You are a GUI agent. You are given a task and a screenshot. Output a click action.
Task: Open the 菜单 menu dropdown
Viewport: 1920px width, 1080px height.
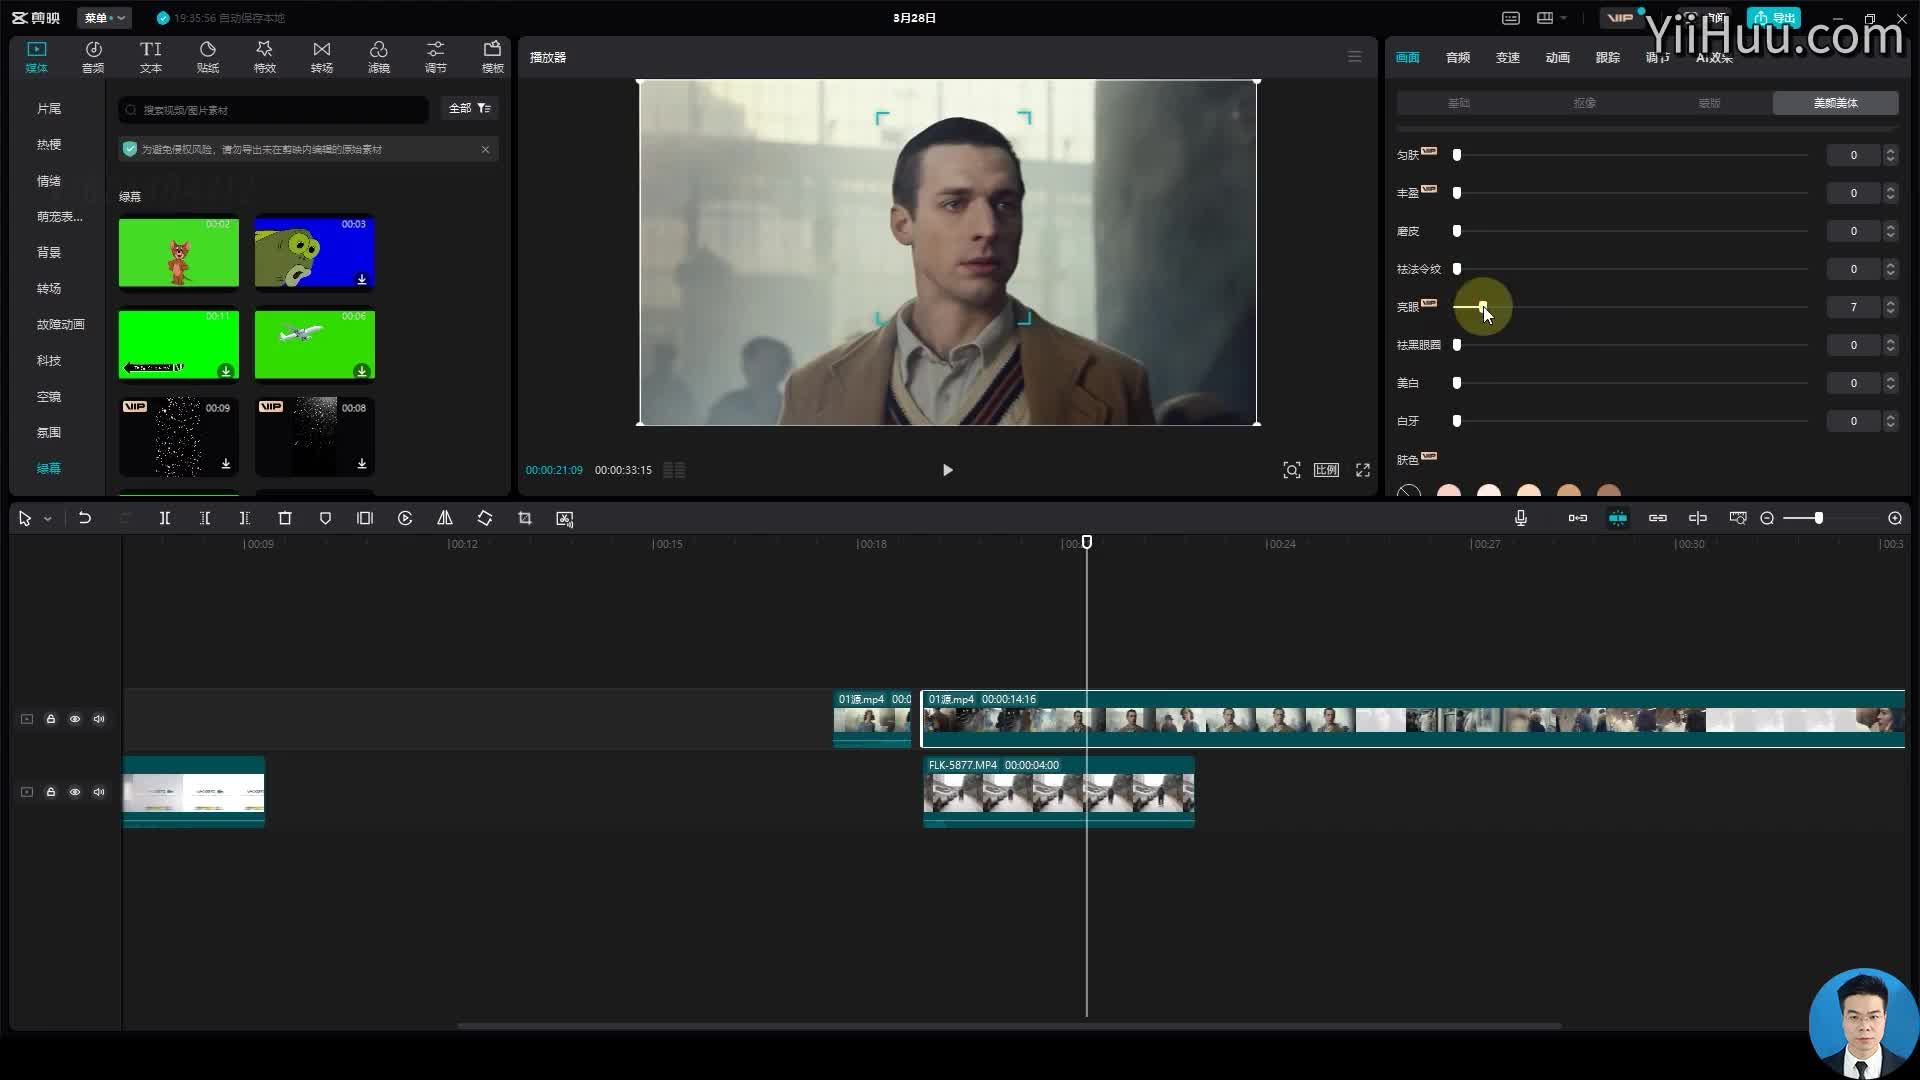(104, 18)
